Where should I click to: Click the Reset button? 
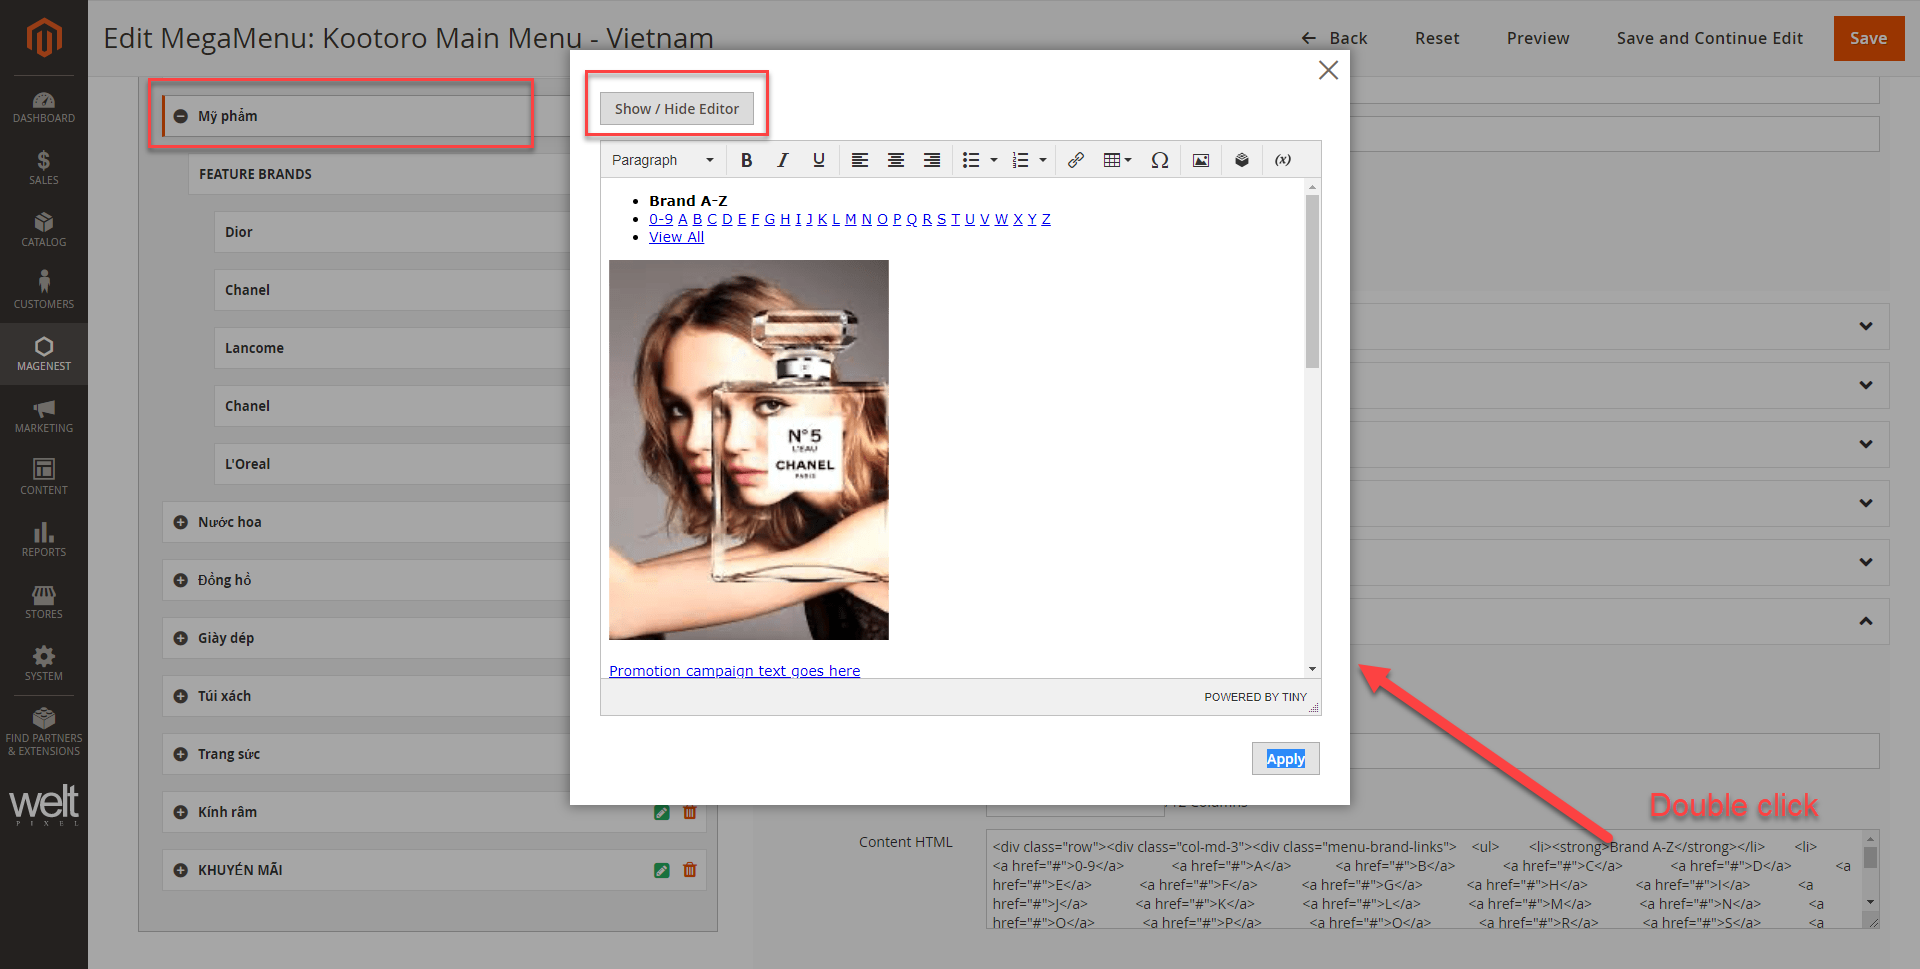(1437, 38)
